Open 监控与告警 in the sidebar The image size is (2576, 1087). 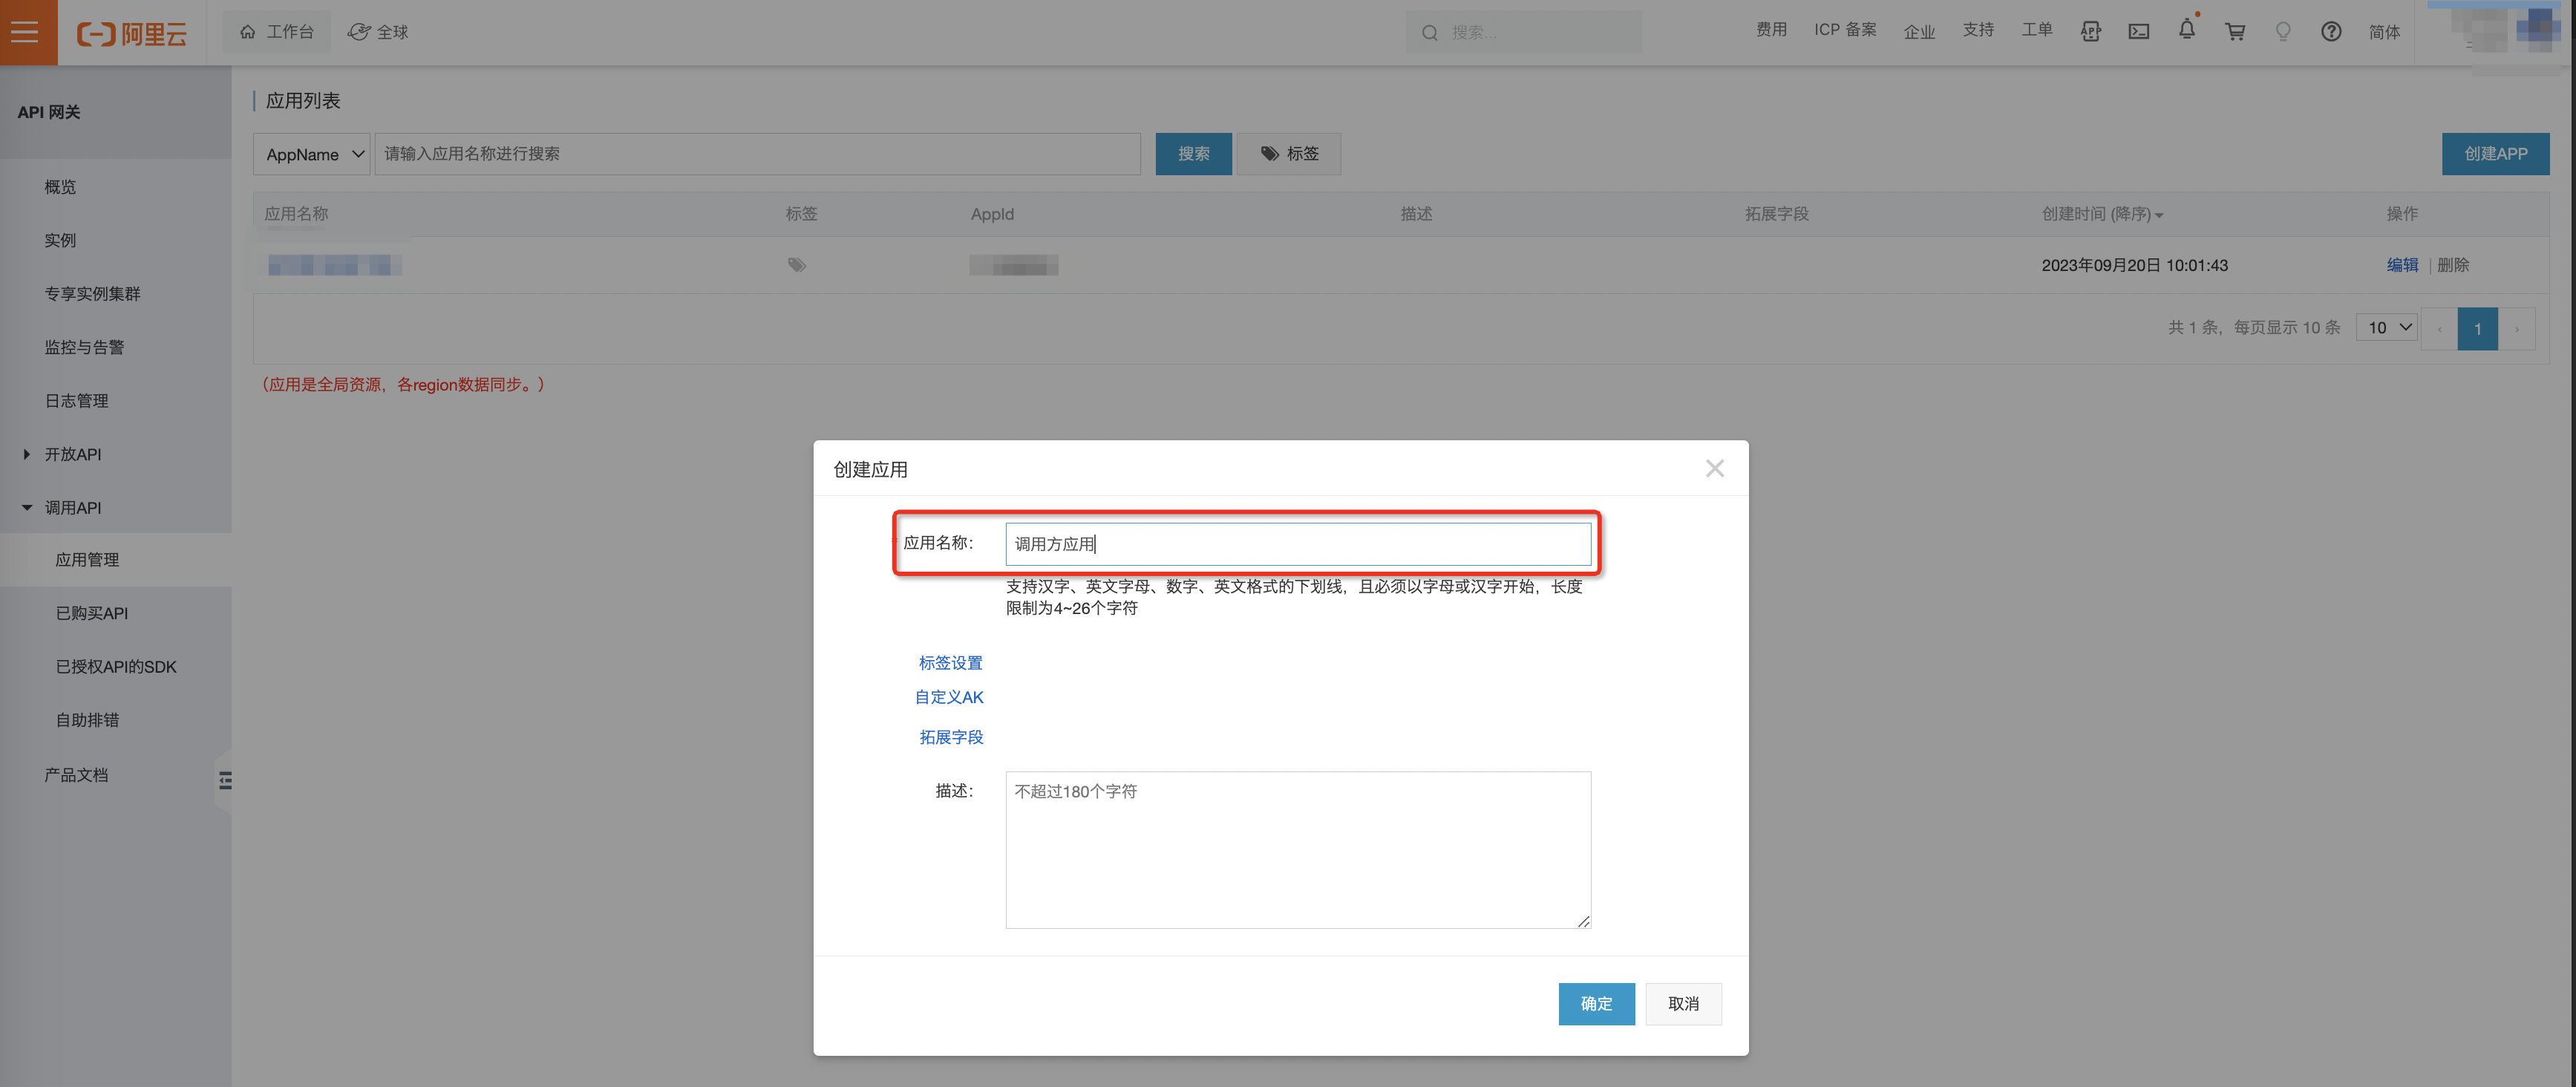pyautogui.click(x=85, y=347)
